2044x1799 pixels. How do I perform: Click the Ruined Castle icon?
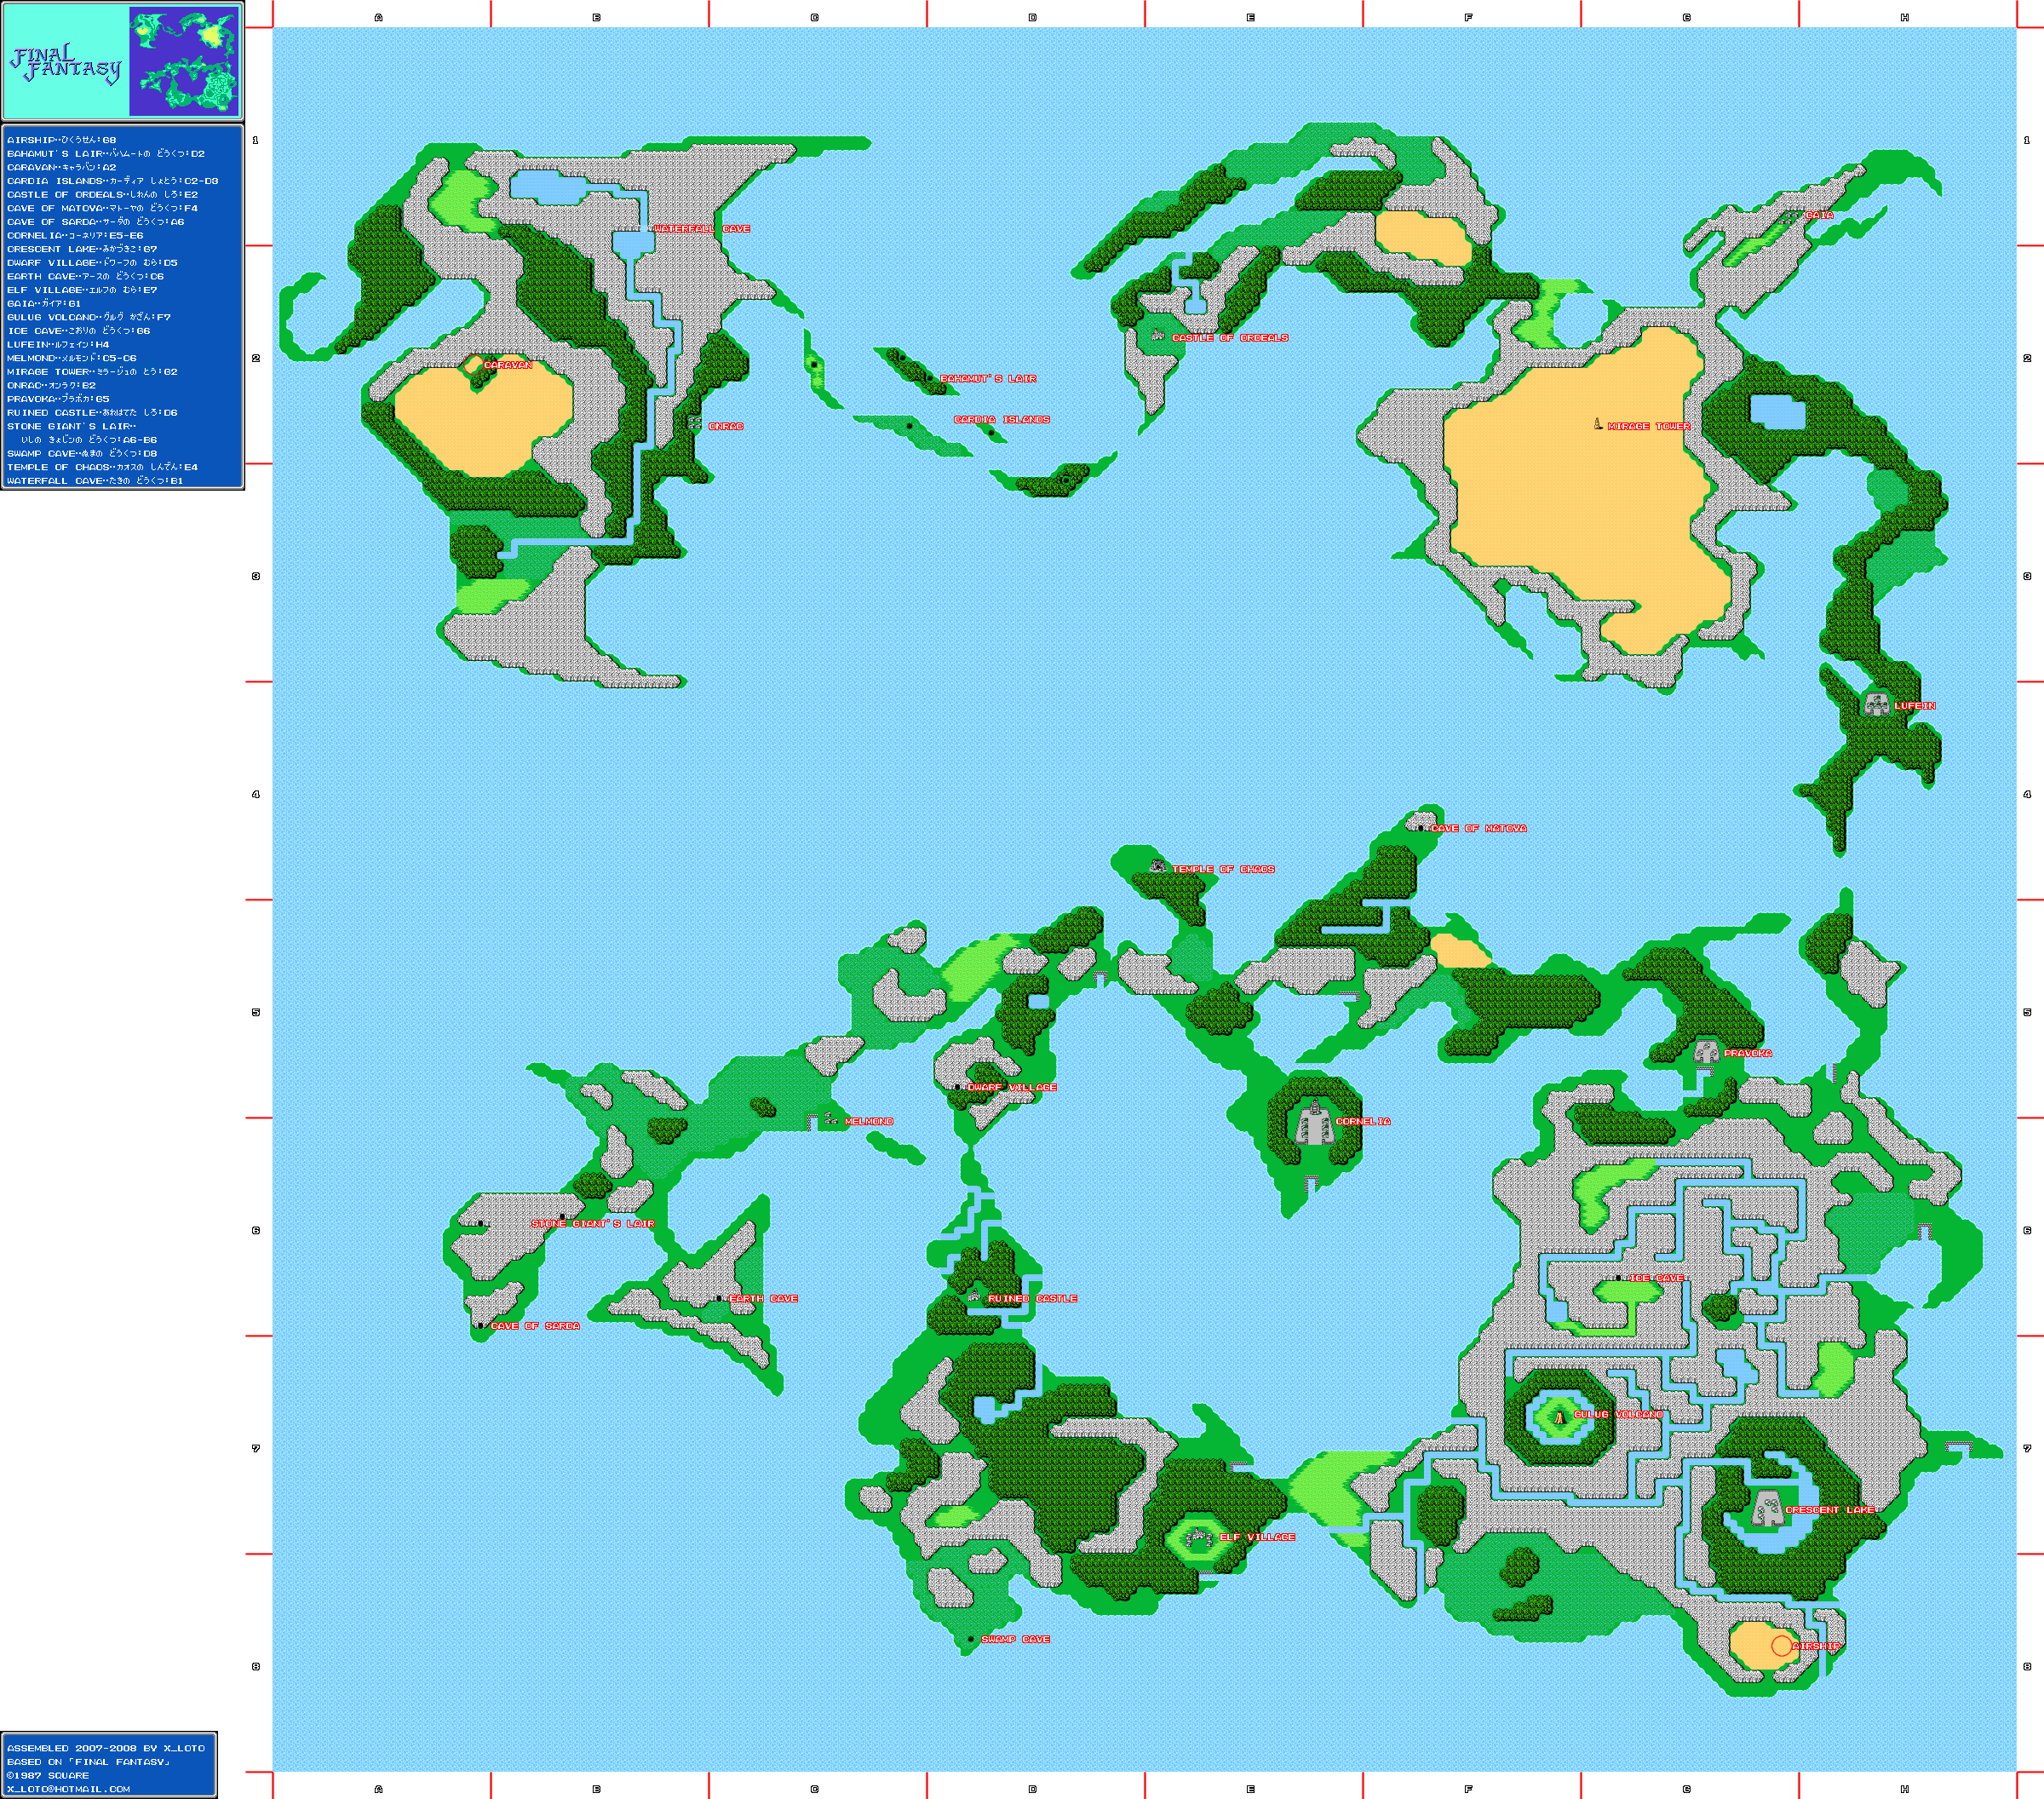click(x=974, y=1296)
